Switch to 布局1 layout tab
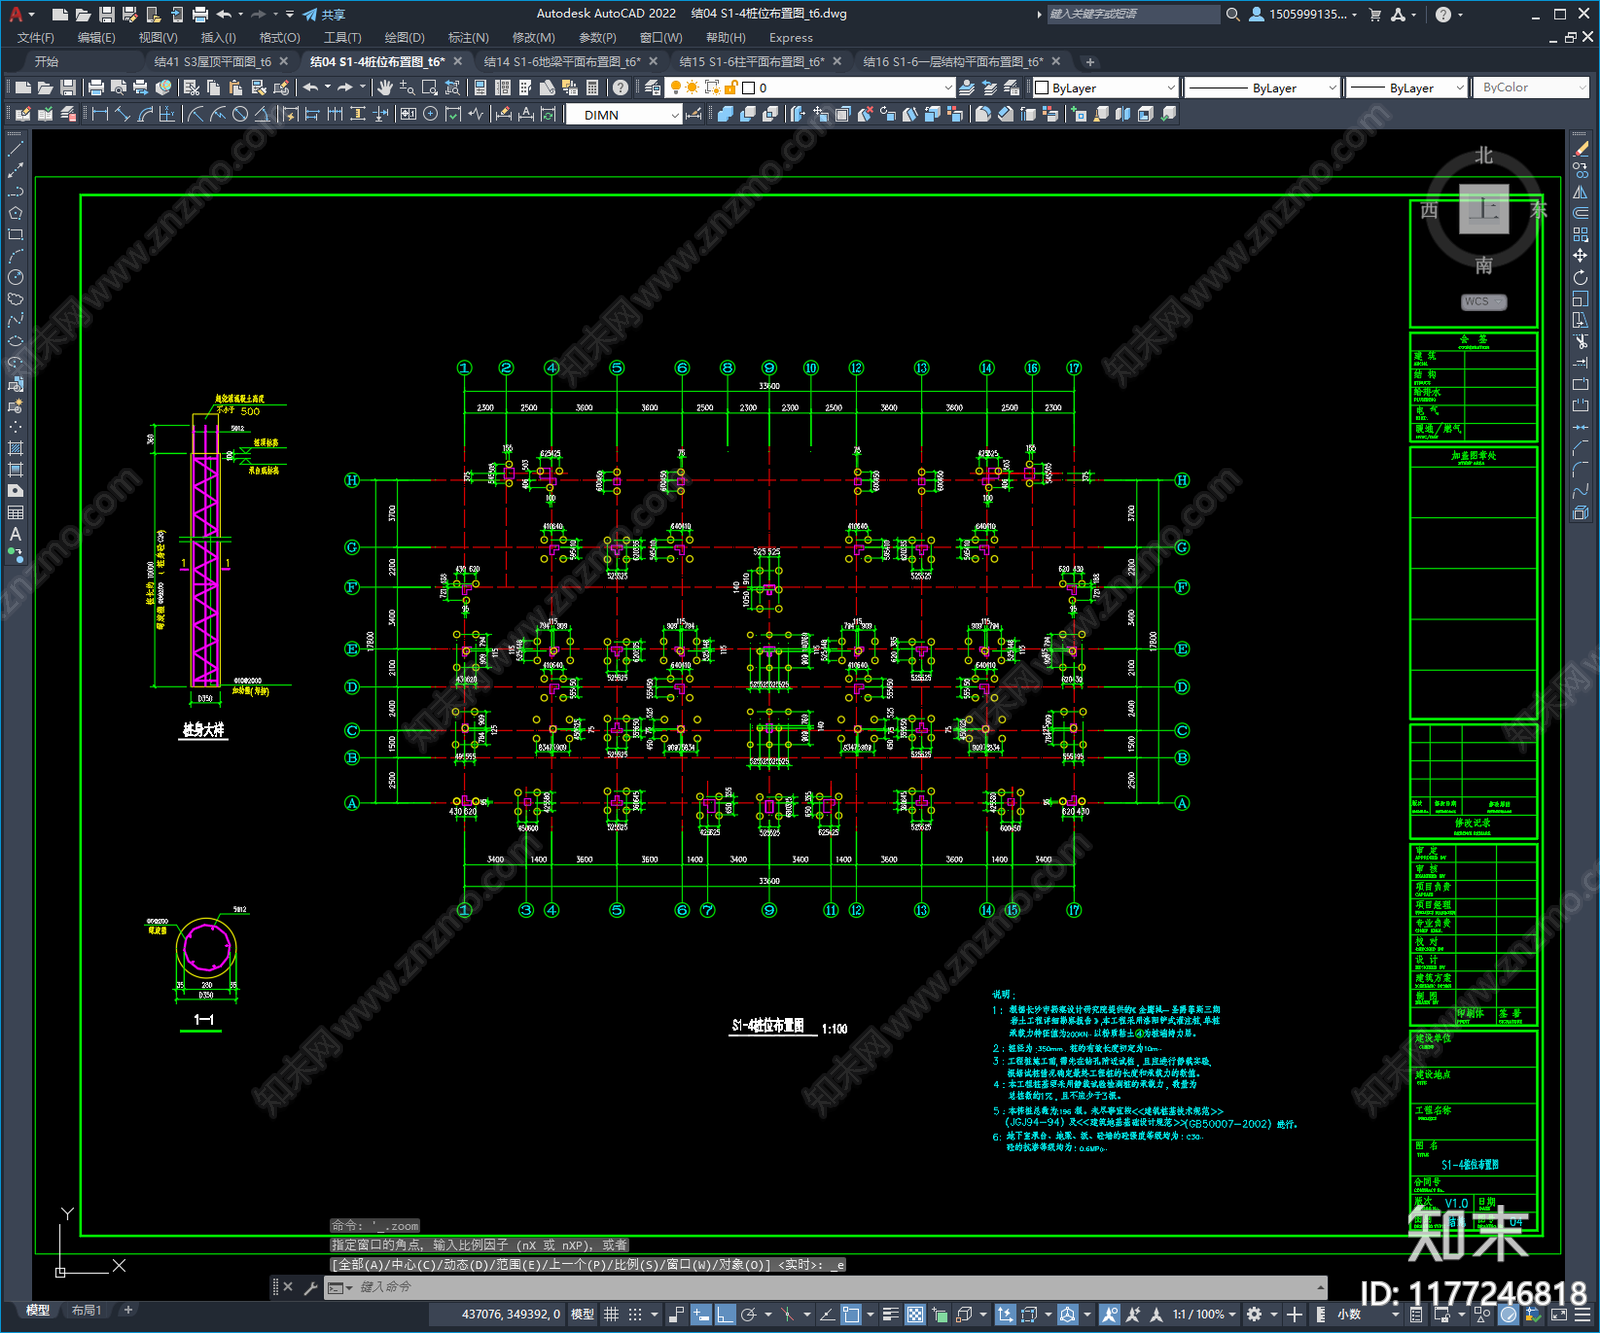The height and width of the screenshot is (1333, 1600). click(x=87, y=1310)
